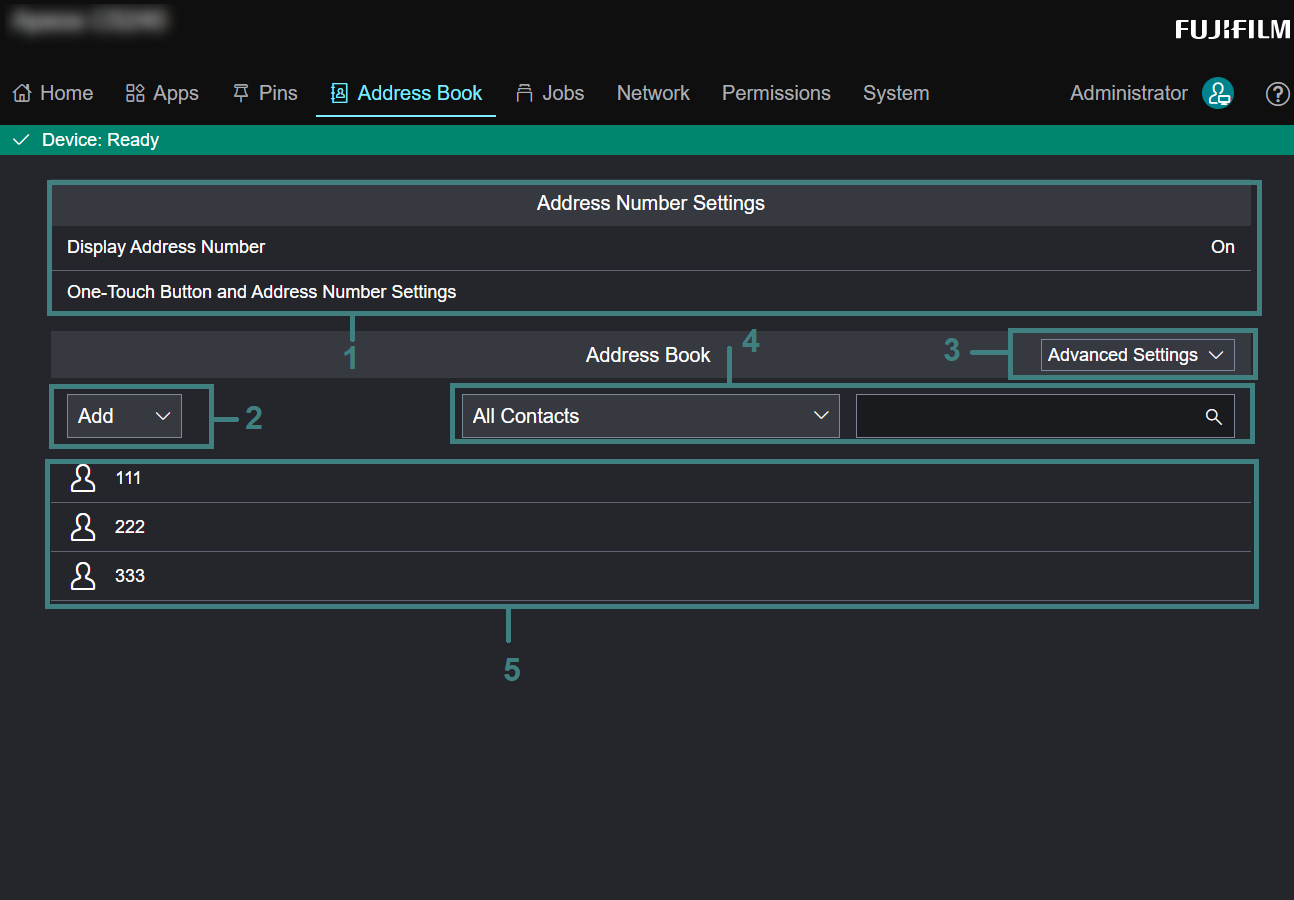Click the Pins pushpin icon

point(241,93)
